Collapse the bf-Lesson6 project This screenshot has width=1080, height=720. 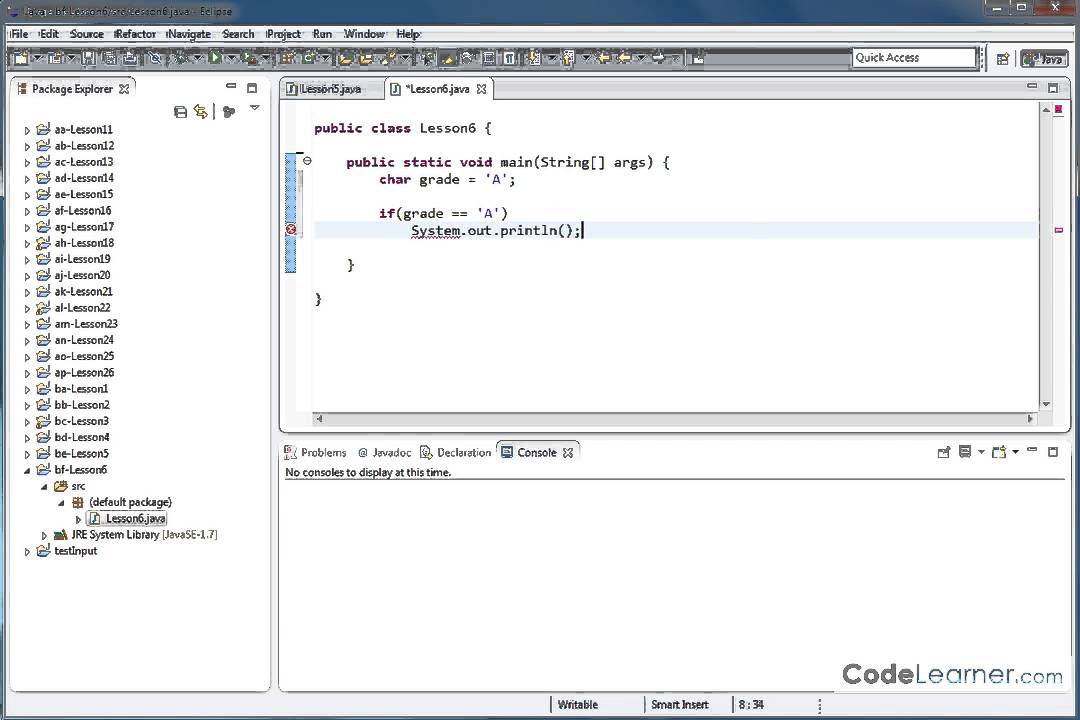pyautogui.click(x=27, y=471)
